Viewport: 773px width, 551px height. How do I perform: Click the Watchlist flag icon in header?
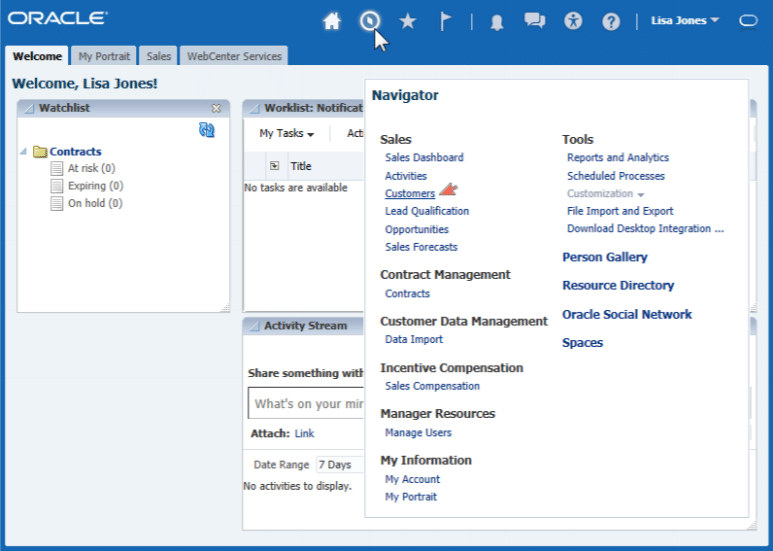[x=446, y=21]
